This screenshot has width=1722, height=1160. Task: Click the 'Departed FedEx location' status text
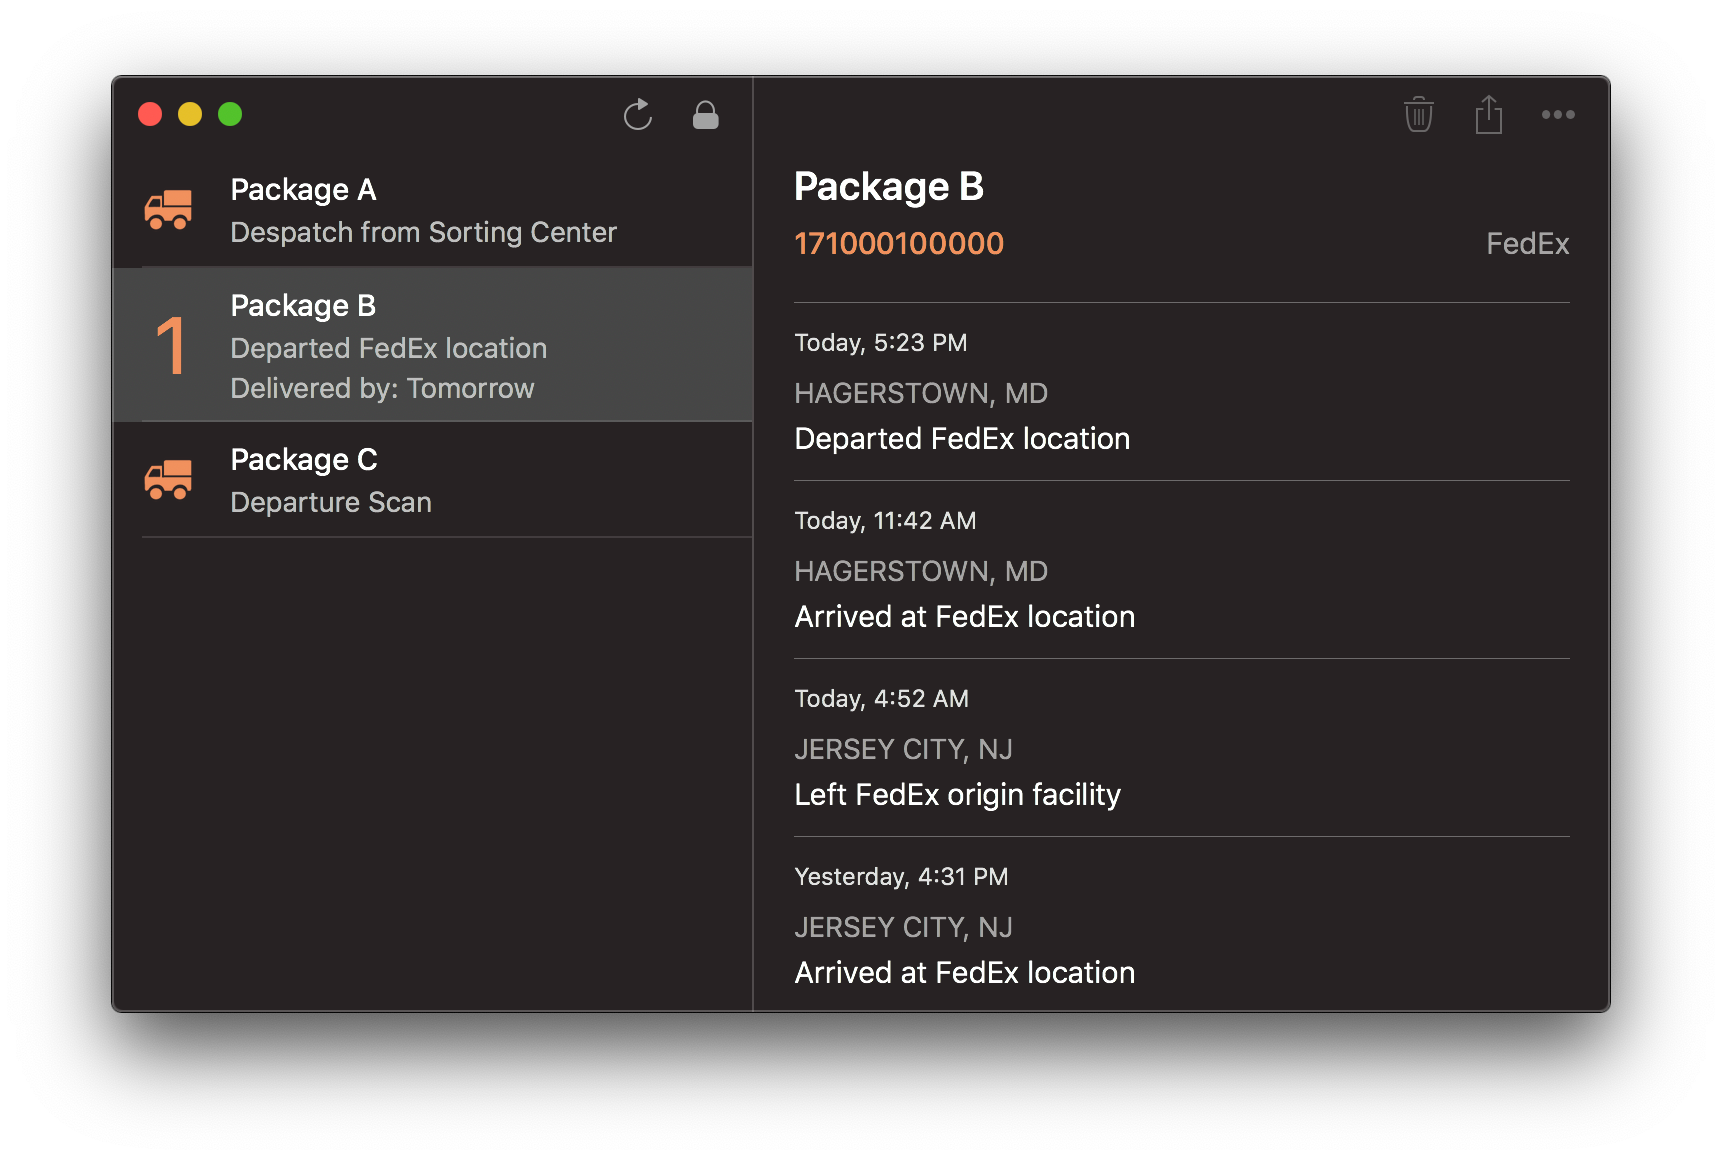(x=962, y=438)
